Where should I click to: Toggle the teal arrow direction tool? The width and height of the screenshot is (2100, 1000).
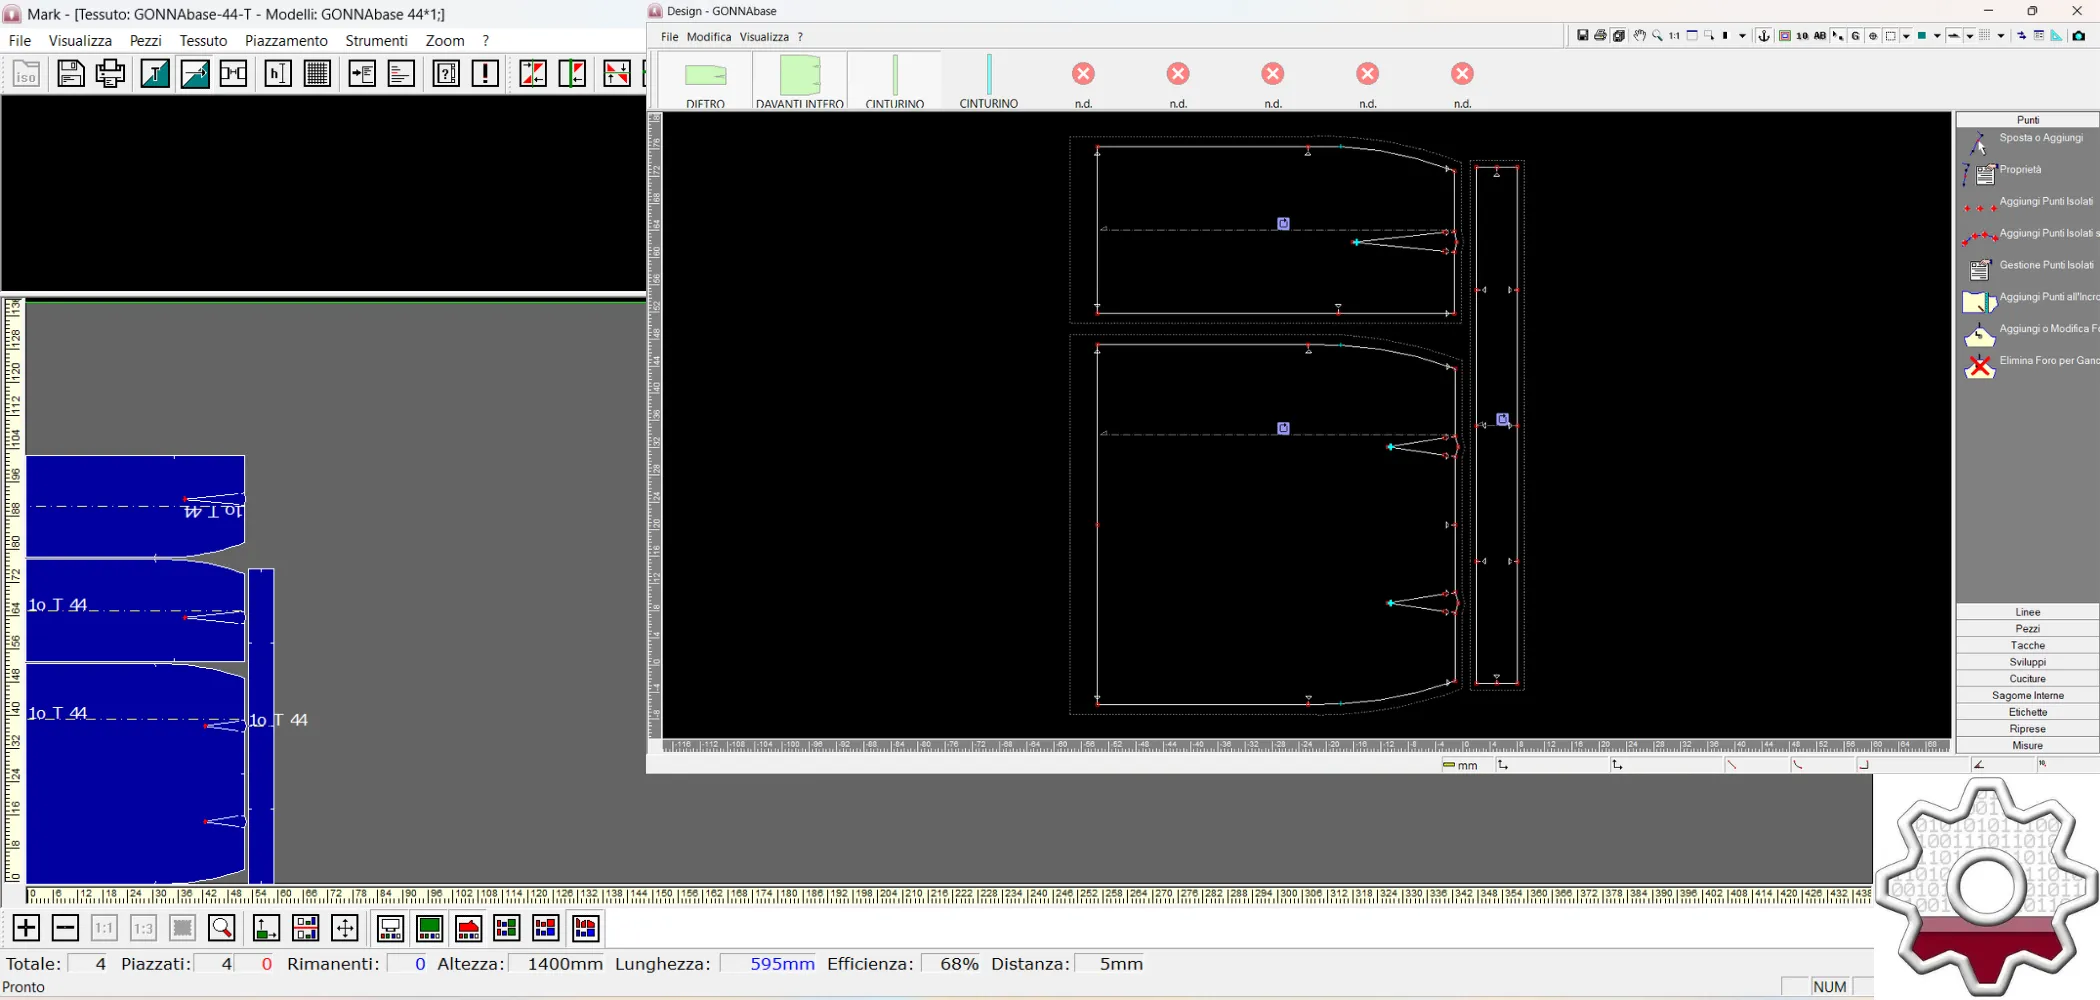coord(194,73)
